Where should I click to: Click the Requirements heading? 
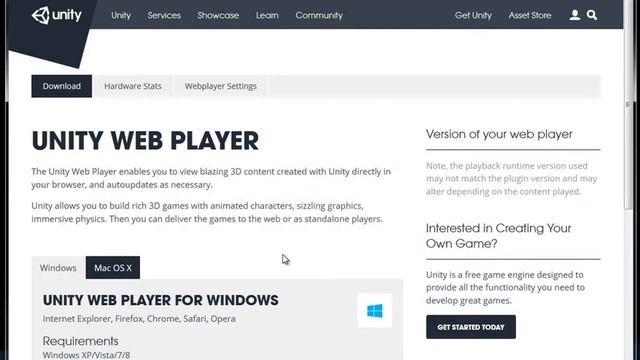80,341
